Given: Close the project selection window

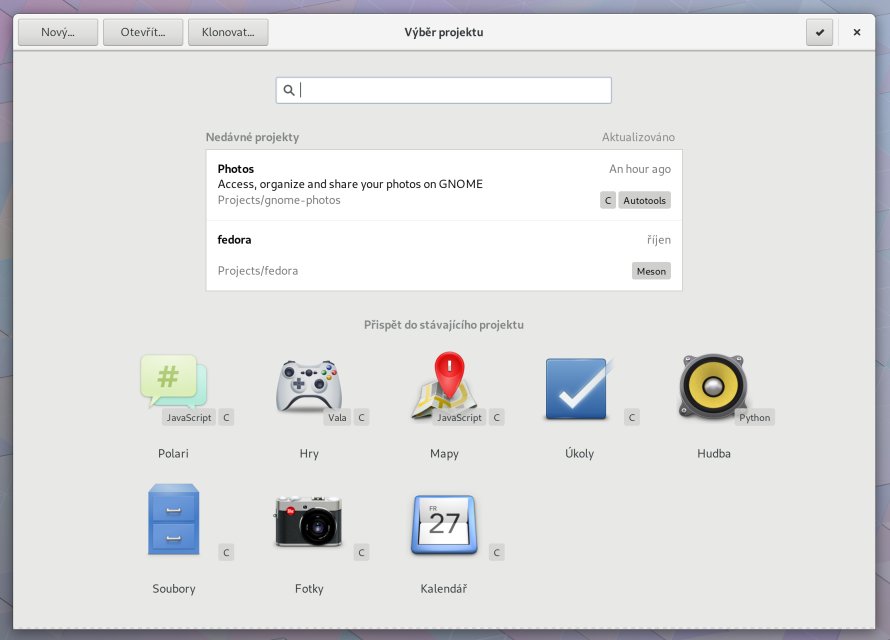Looking at the screenshot, I should pos(857,32).
